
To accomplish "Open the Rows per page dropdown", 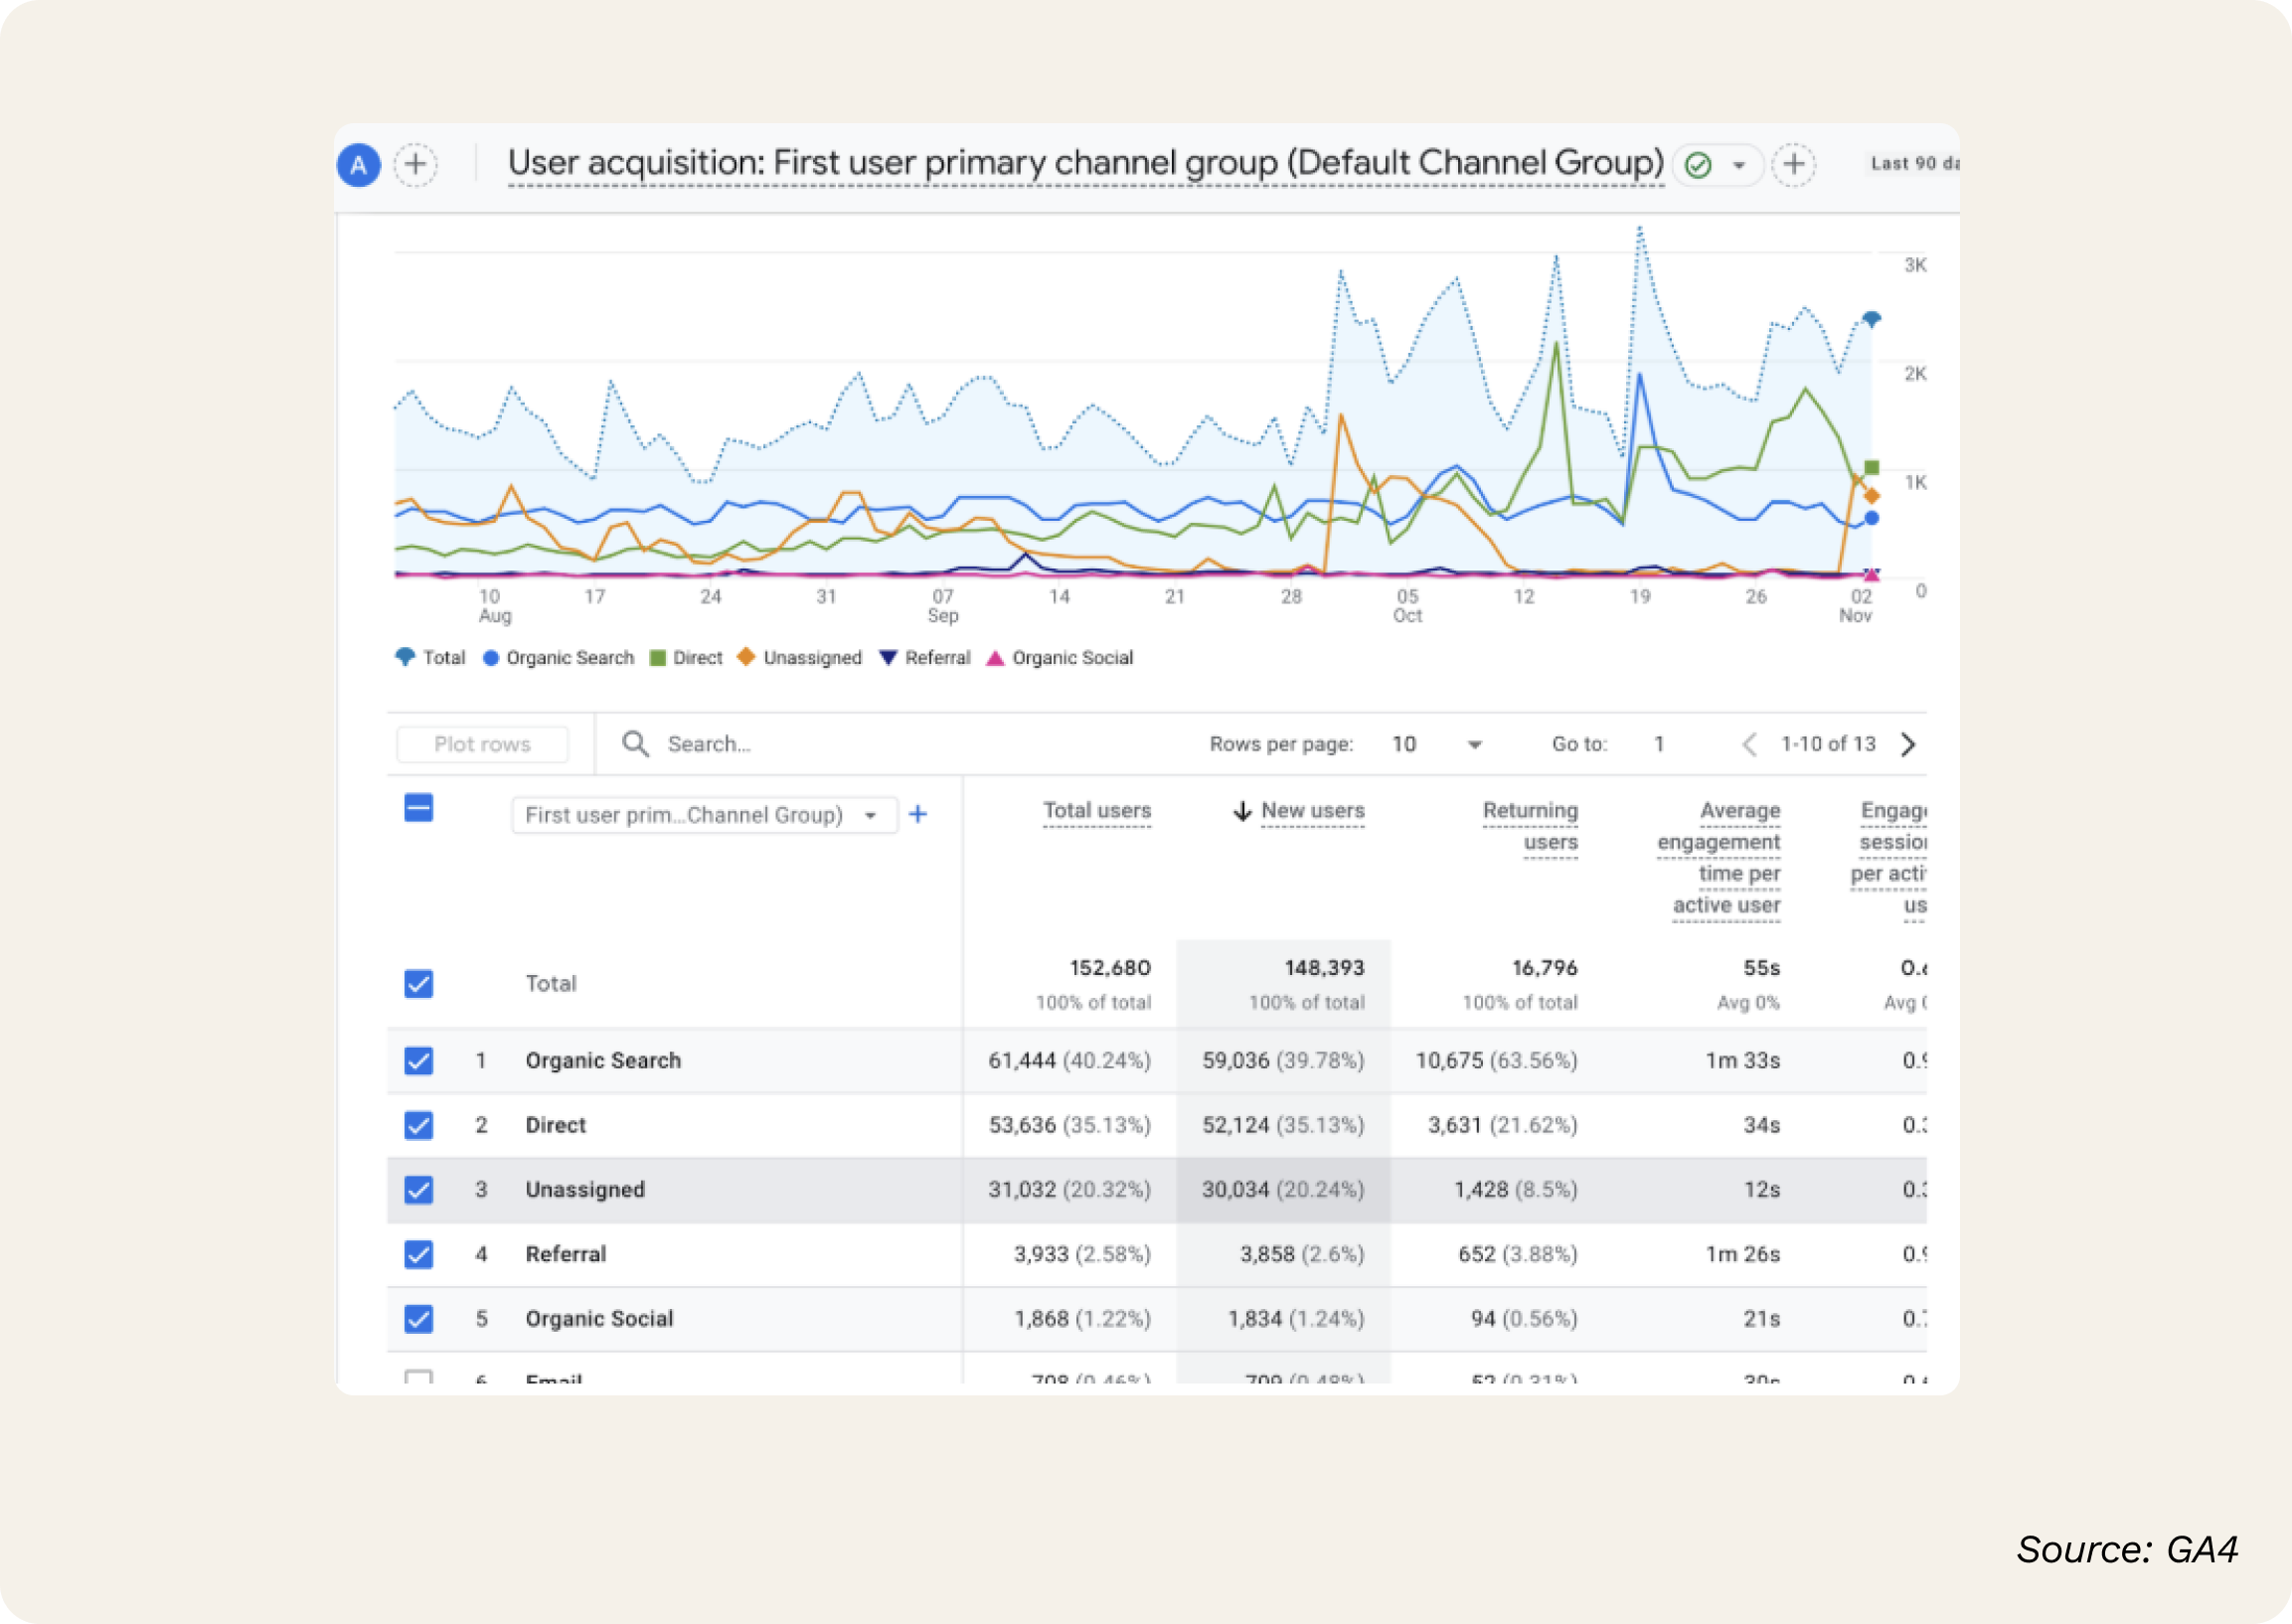I will [x=1473, y=744].
